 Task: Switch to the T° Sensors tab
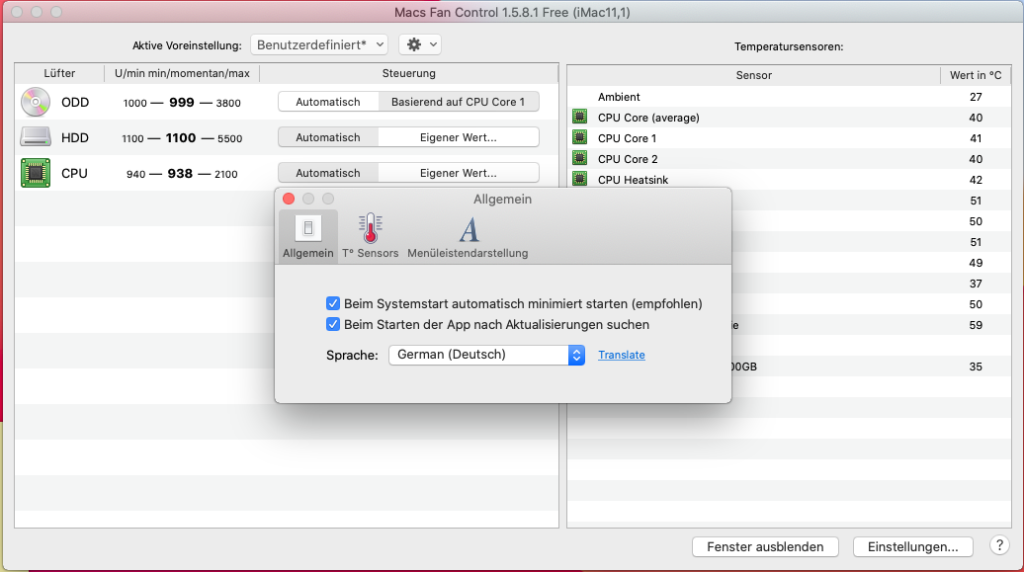[370, 236]
